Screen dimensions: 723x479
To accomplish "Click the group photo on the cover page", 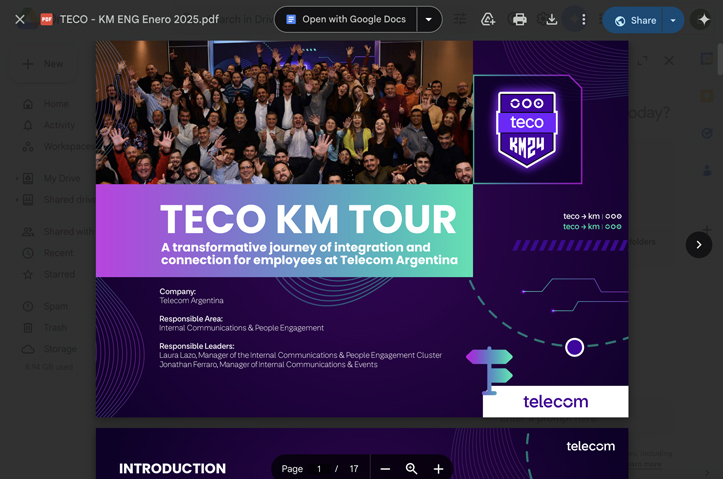I will tap(284, 112).
